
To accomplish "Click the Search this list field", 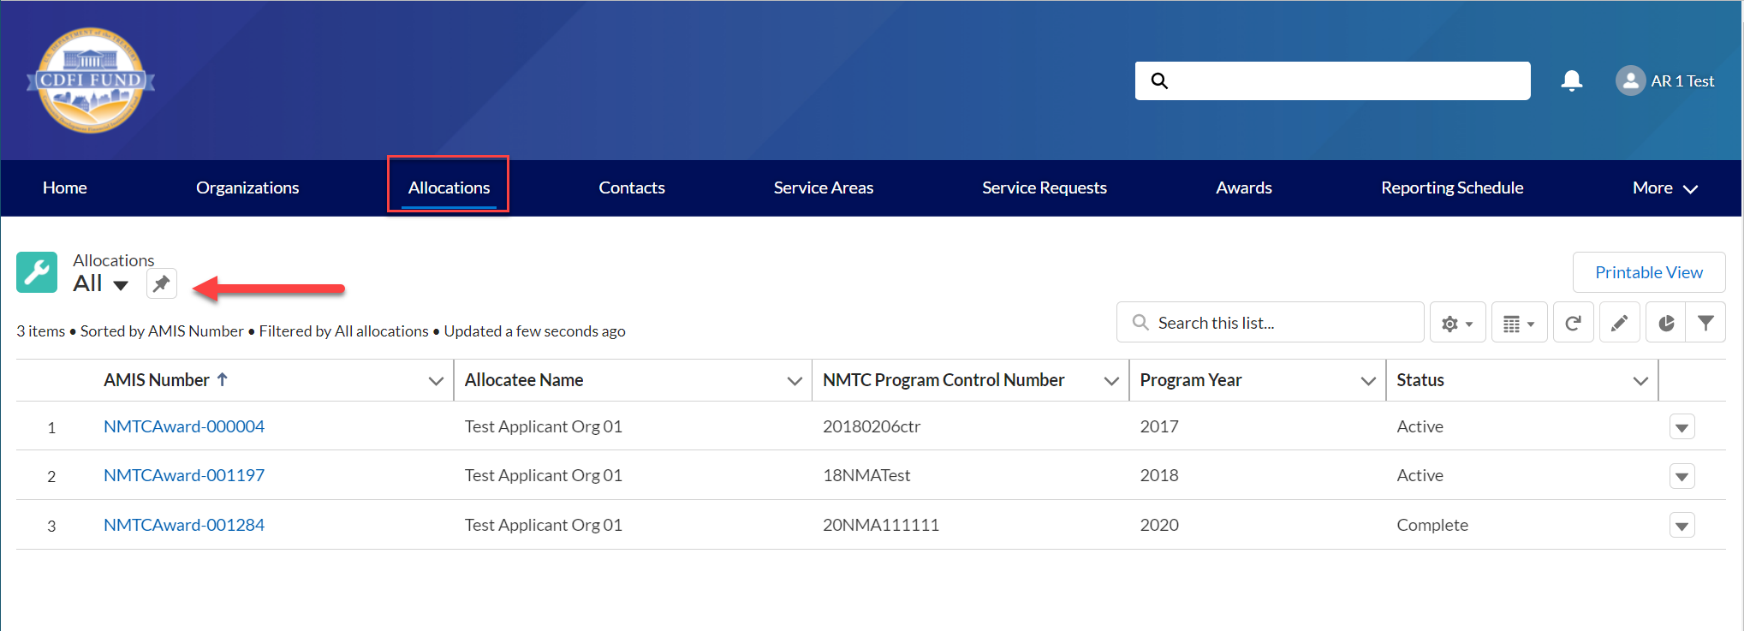I will 1280,323.
